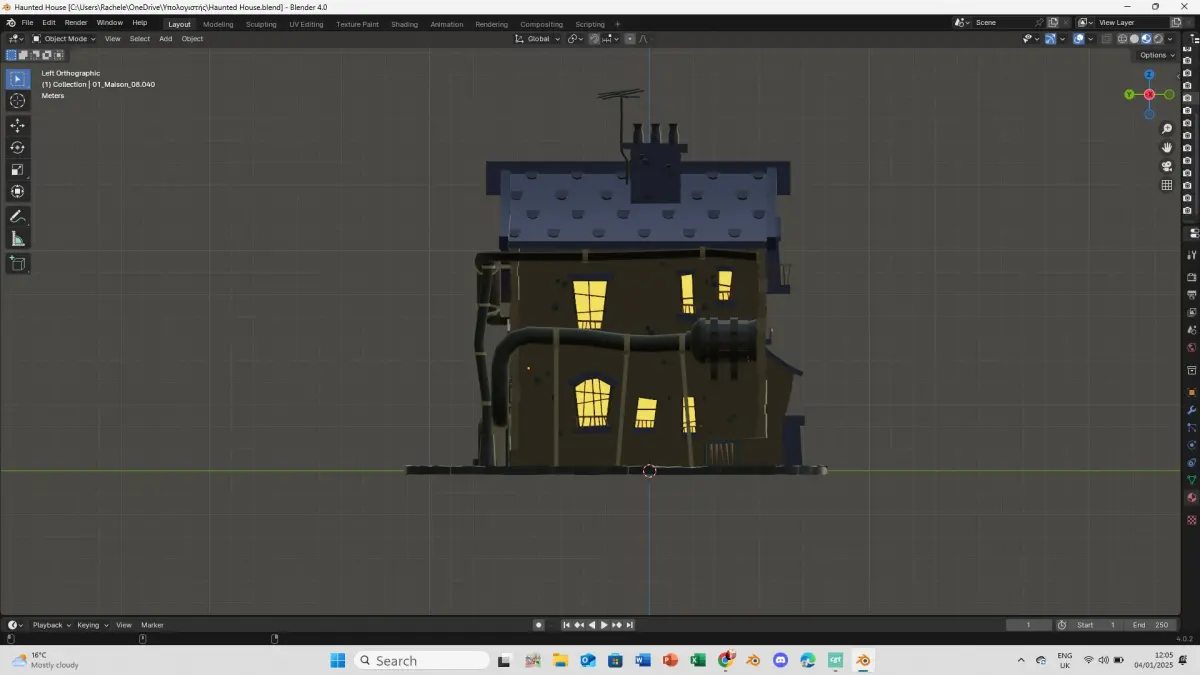Switch to the Modeling workspace tab
This screenshot has height=675, width=1200.
tap(218, 24)
